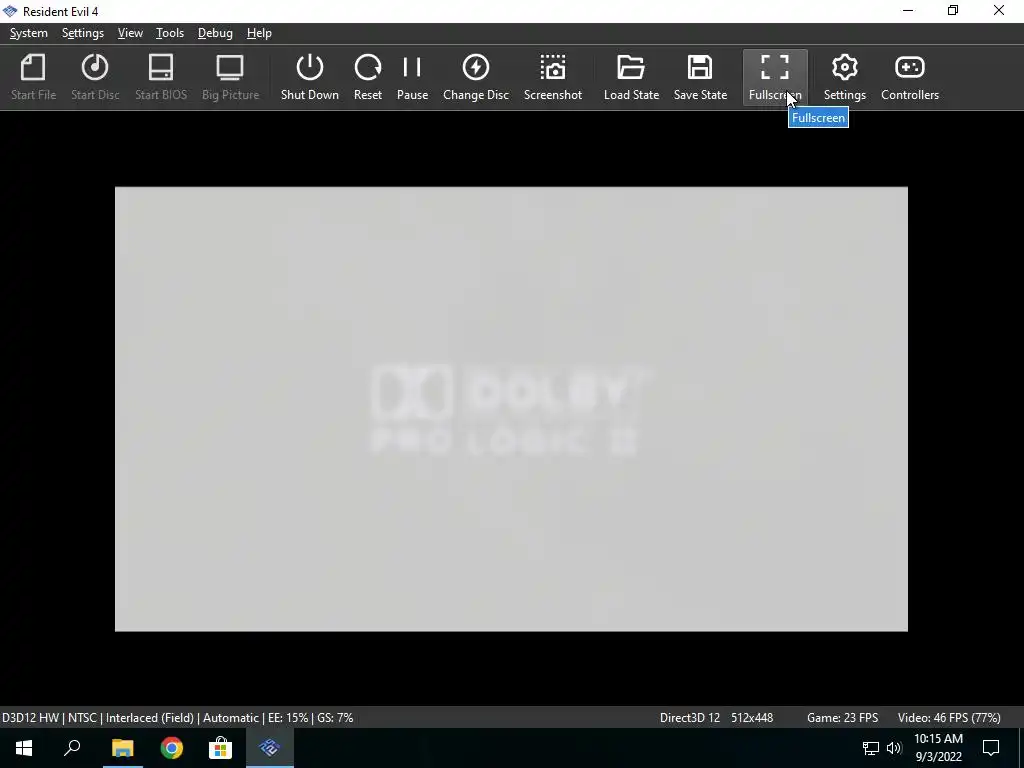This screenshot has width=1024, height=768.
Task: Open the View menu
Action: coord(130,33)
